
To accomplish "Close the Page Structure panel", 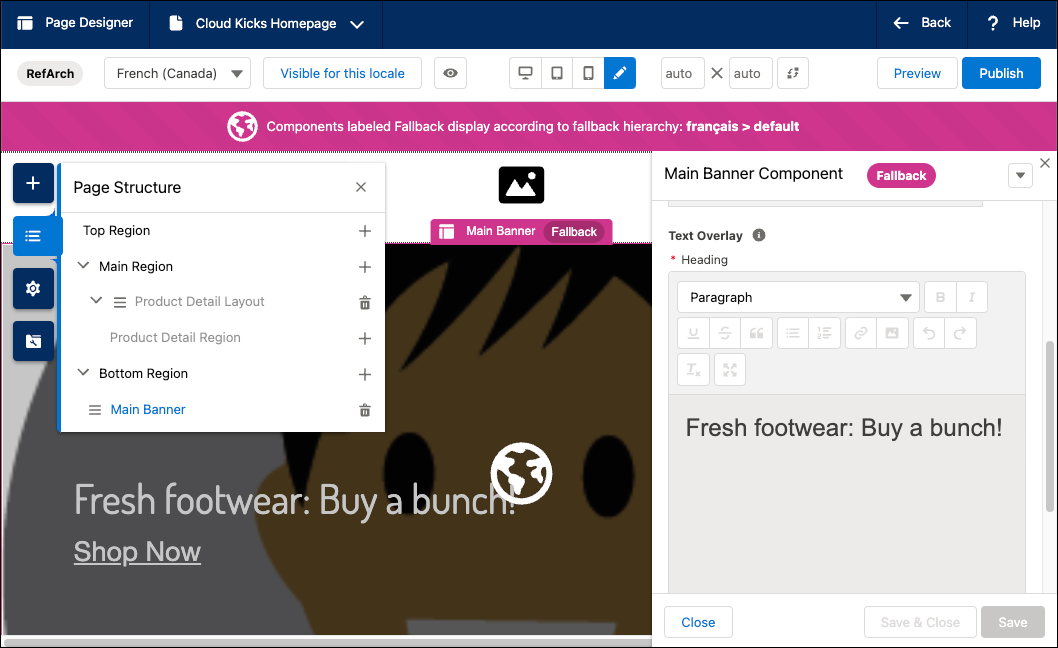I will pyautogui.click(x=361, y=187).
